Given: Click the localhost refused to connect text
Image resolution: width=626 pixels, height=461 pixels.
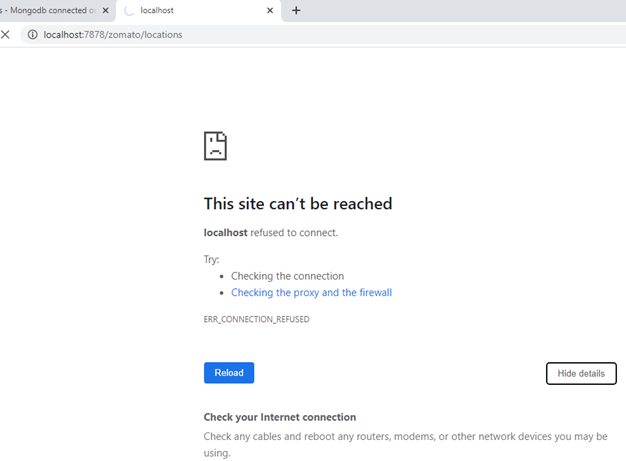Looking at the screenshot, I should pyautogui.click(x=271, y=233).
